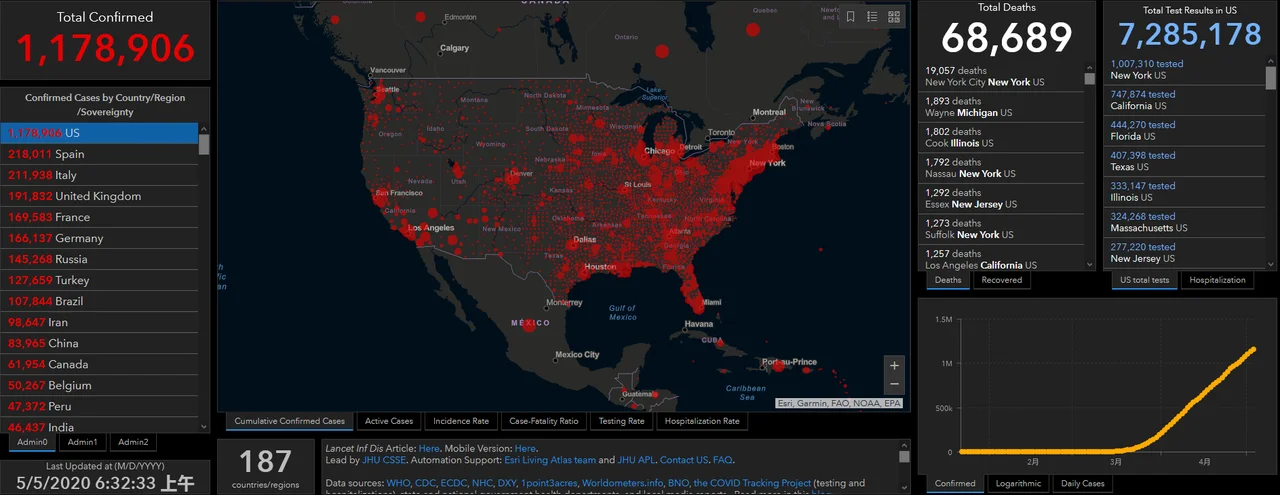Image resolution: width=1280 pixels, height=495 pixels.
Task: Switch to Testing Rate map tab
Action: 622,421
